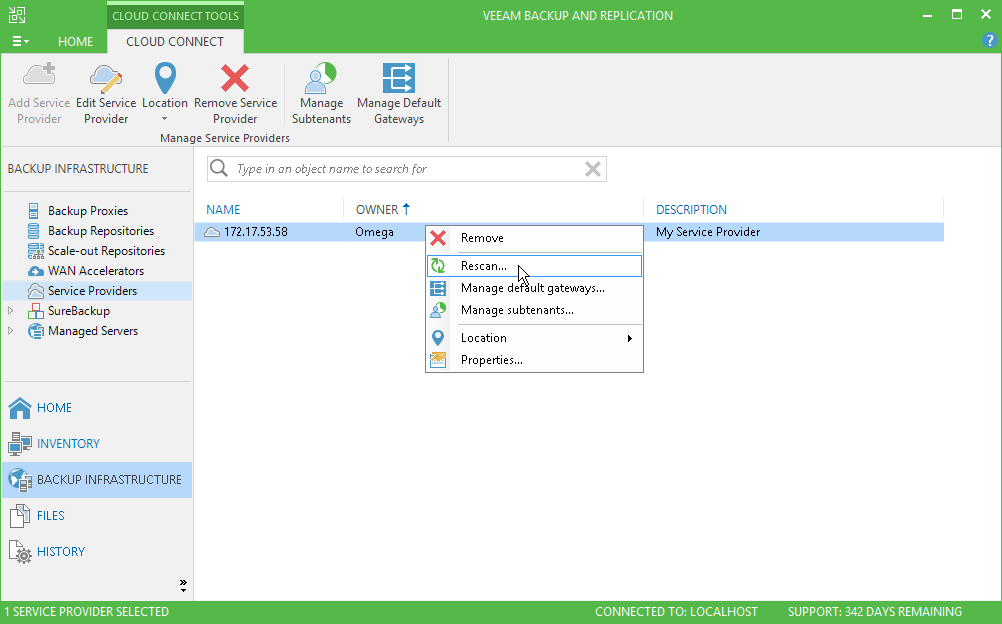Click the help question mark icon
The height and width of the screenshot is (624, 1002).
[989, 41]
